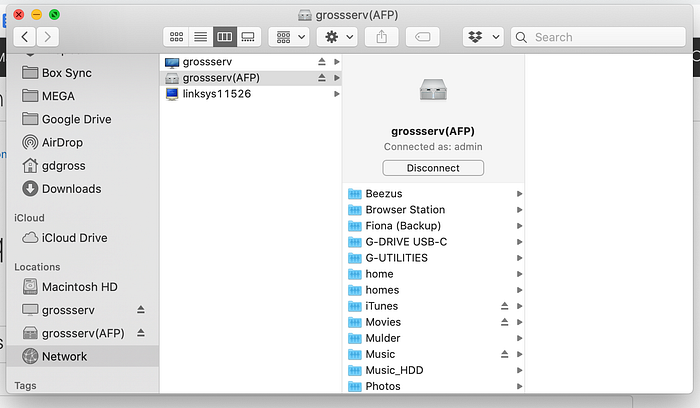
Task: Eject grossserv(AFP) from the sidebar
Action: point(141,333)
